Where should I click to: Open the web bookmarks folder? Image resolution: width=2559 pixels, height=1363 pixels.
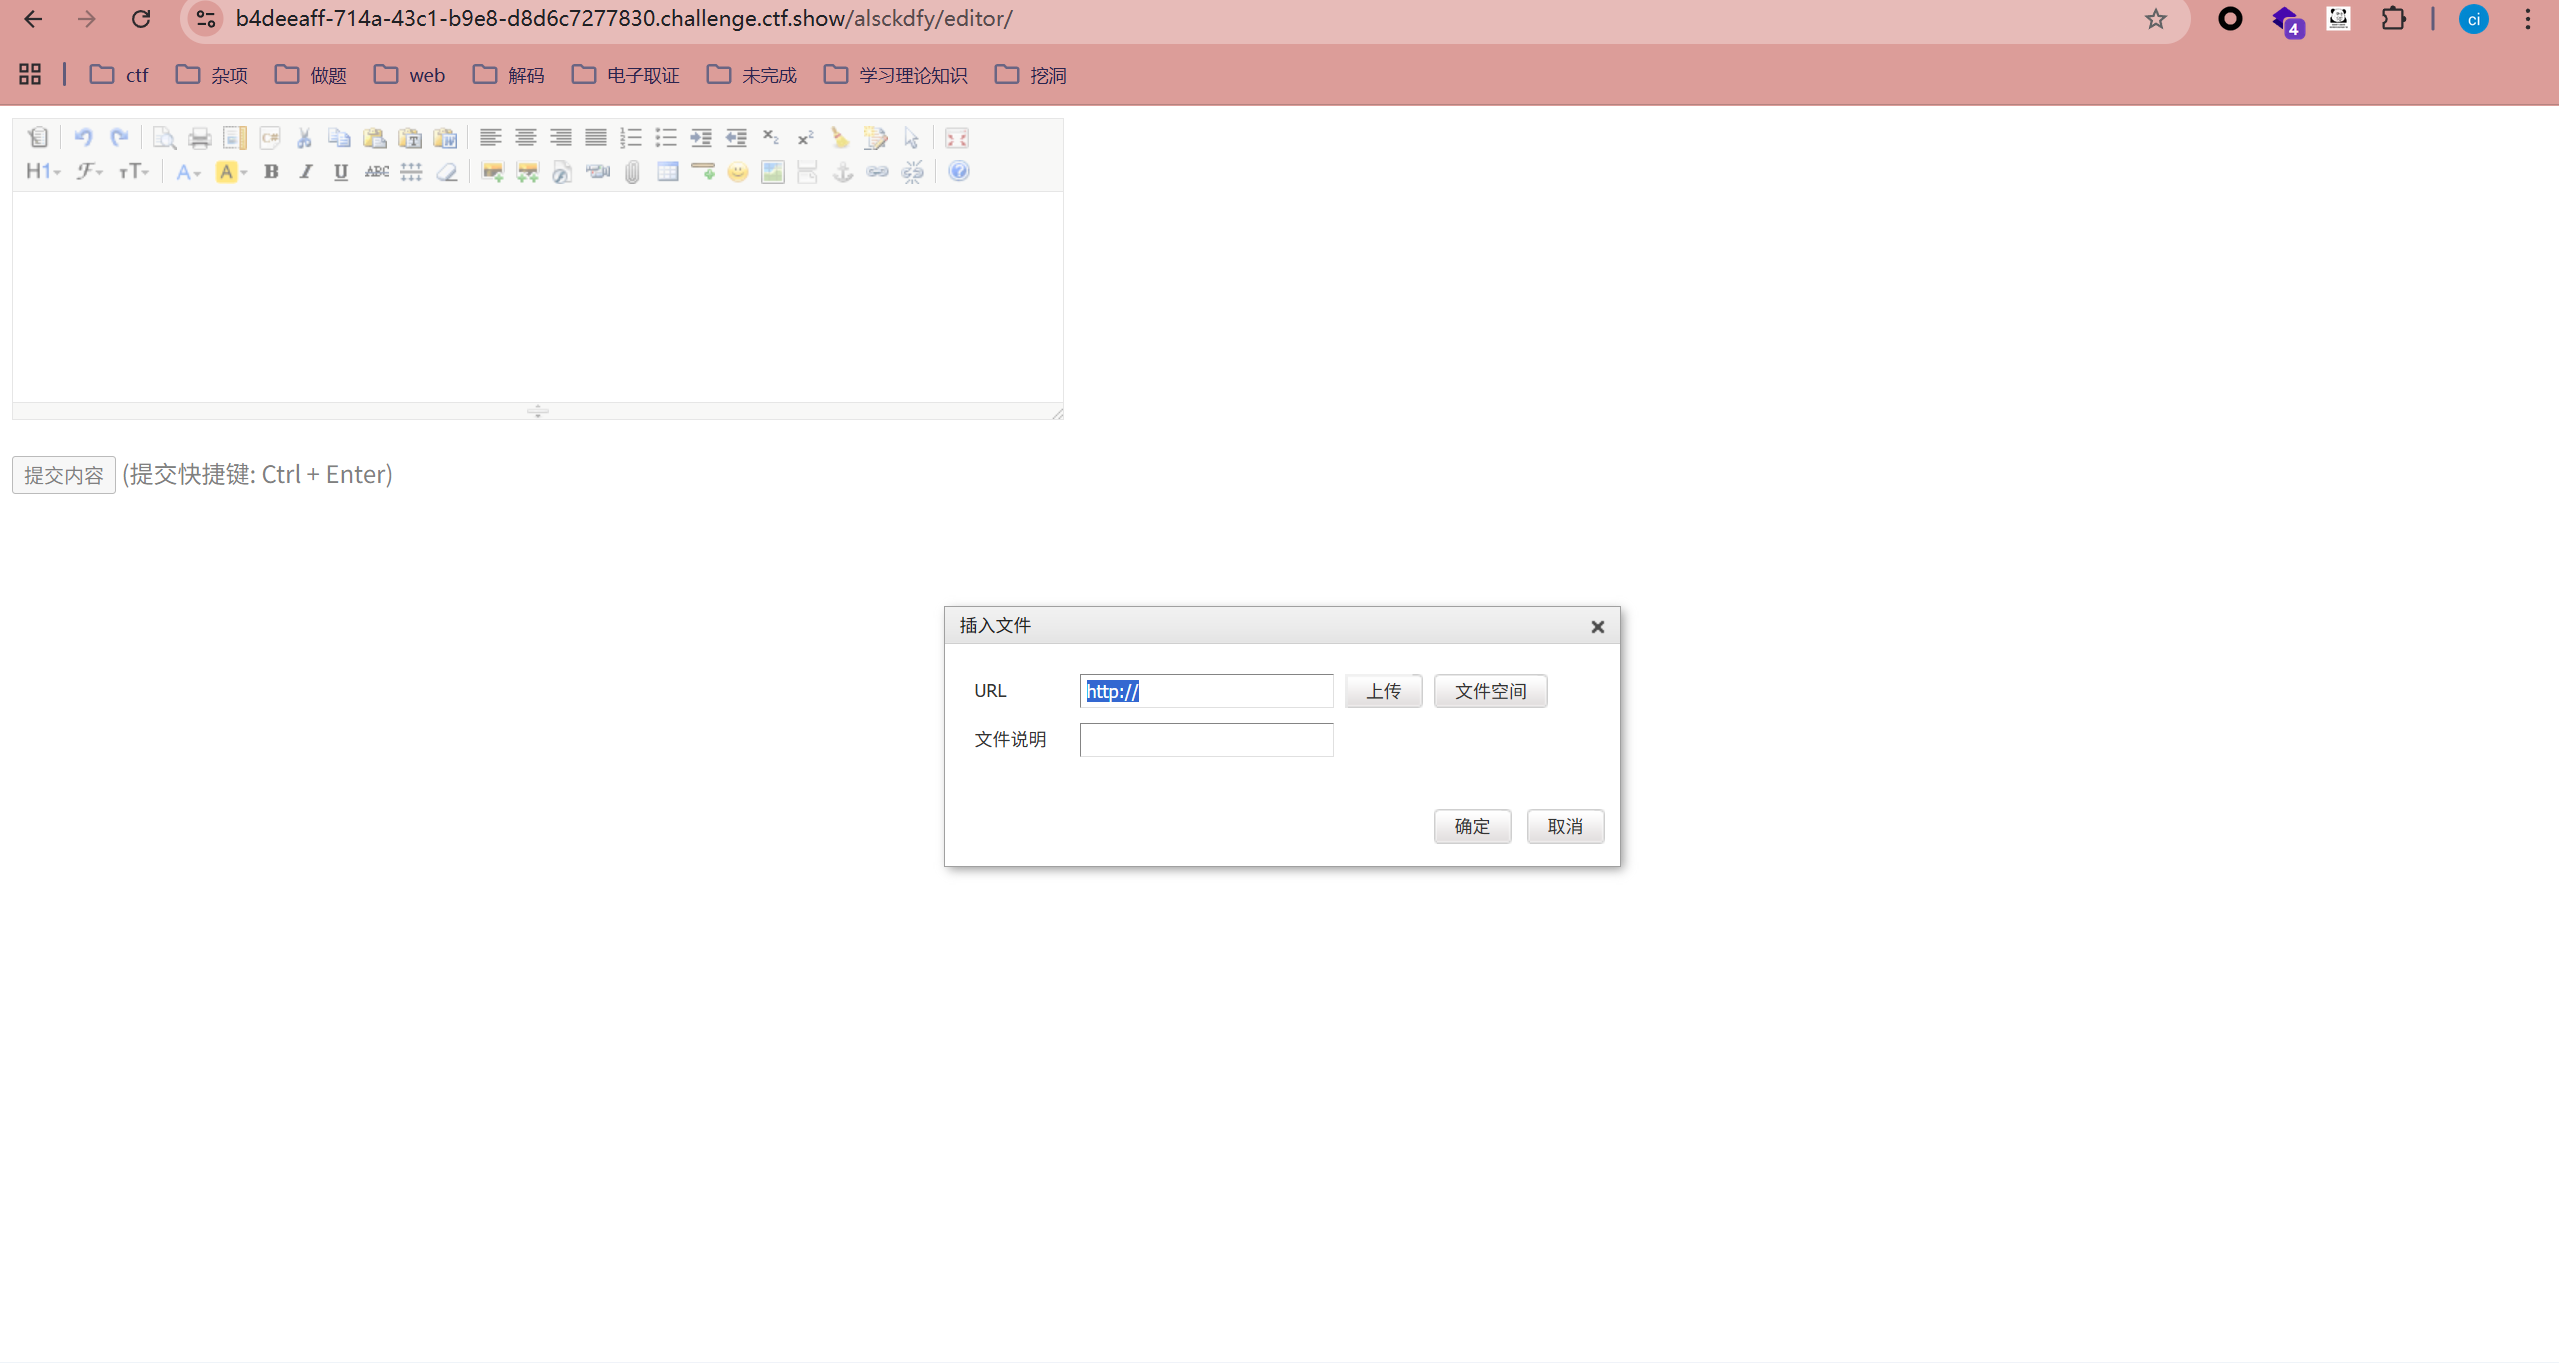pyautogui.click(x=409, y=75)
